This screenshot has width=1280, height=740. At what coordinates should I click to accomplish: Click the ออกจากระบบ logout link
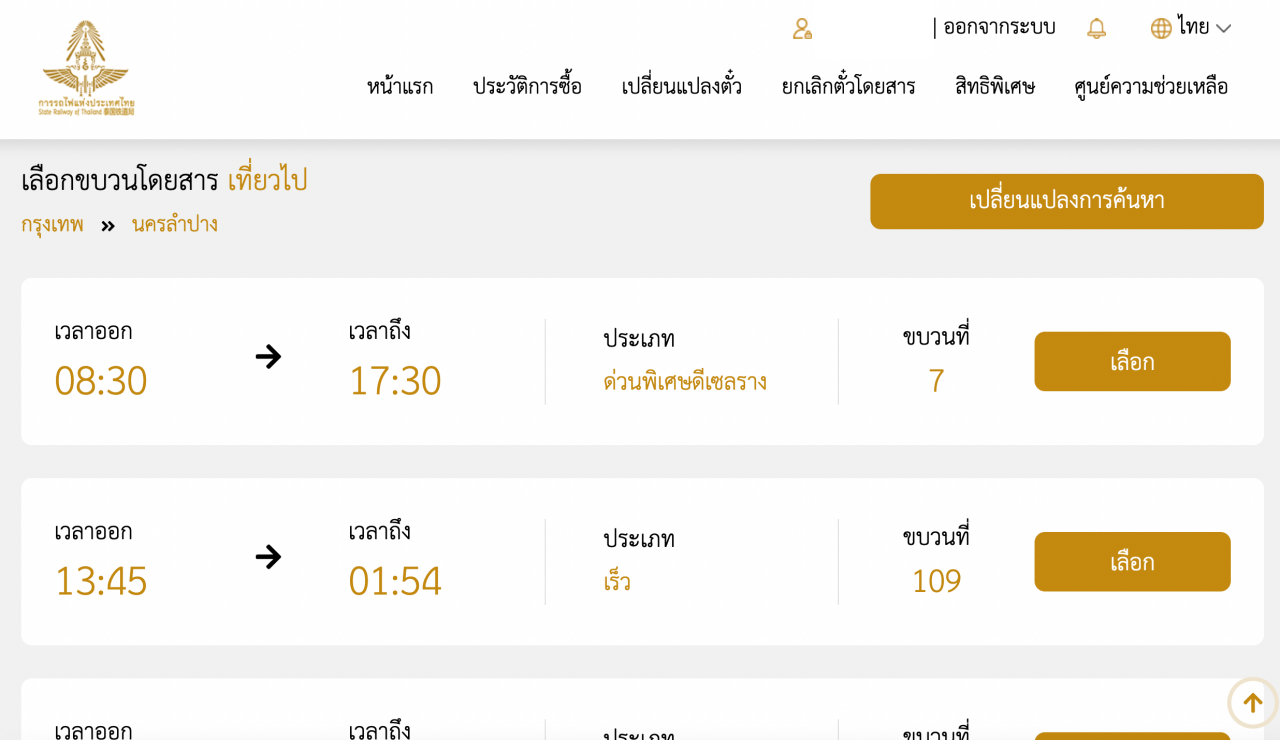click(999, 27)
